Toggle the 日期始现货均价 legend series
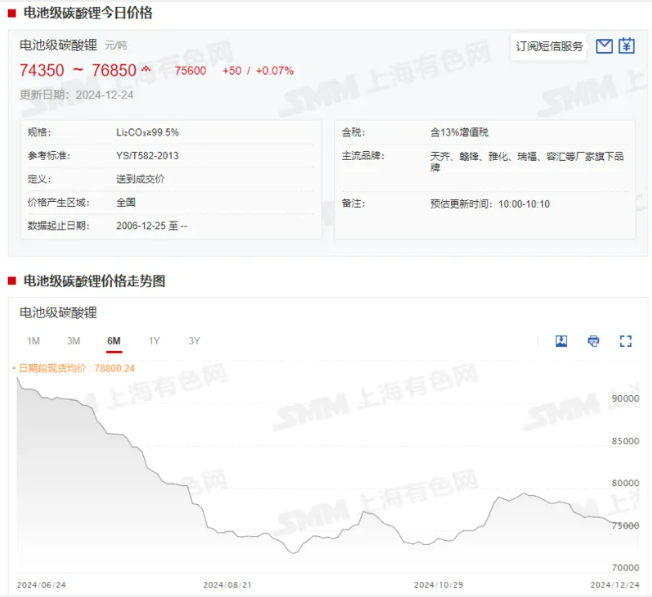The height and width of the screenshot is (597, 652). coord(77,368)
